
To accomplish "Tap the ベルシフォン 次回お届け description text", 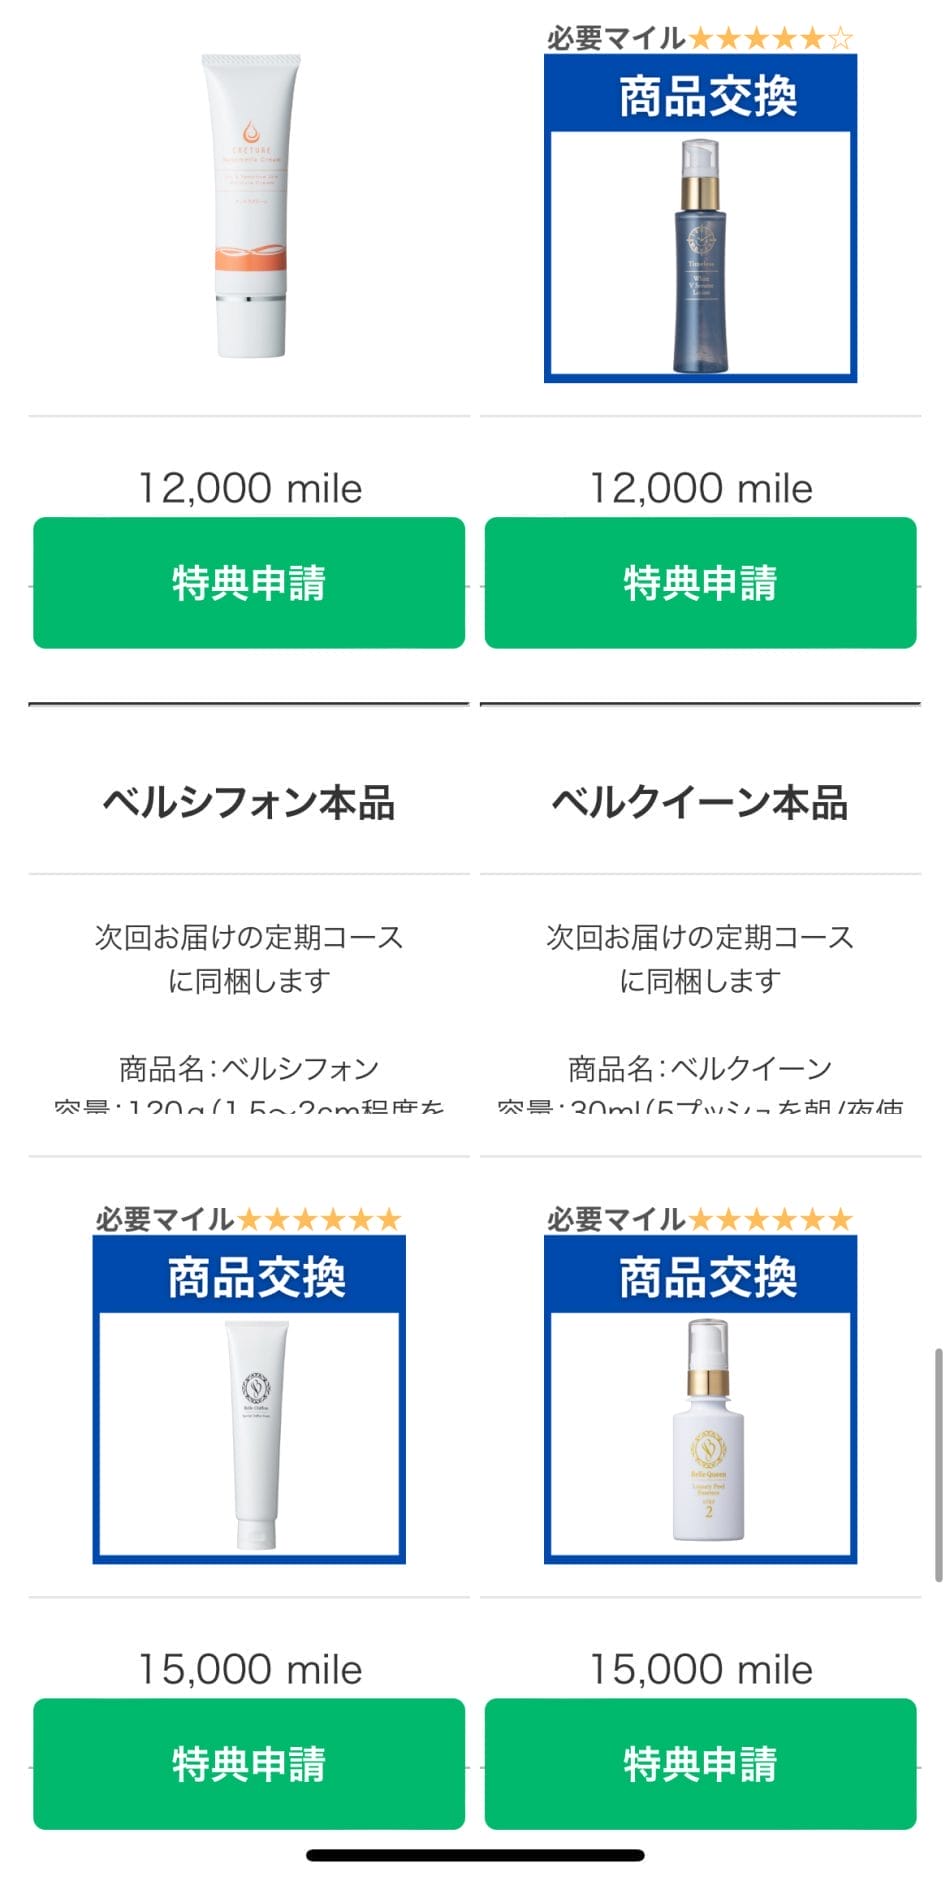I will tap(249, 958).
